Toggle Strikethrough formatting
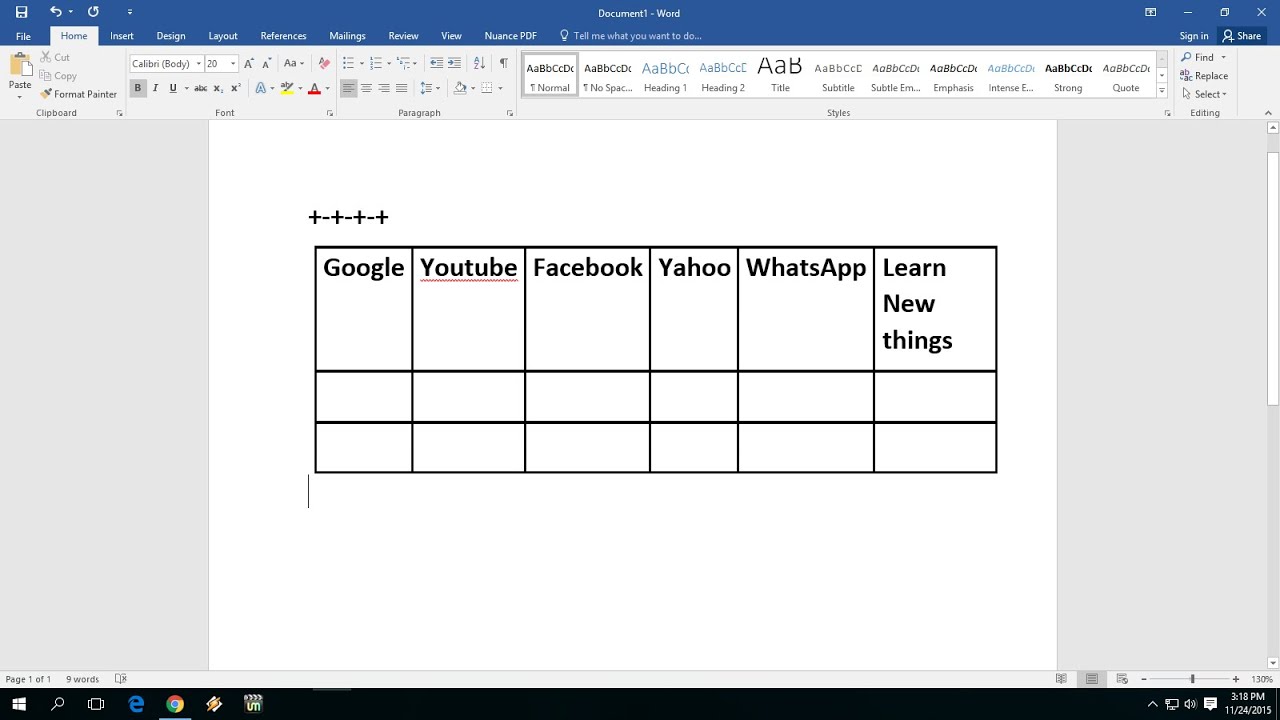The image size is (1280, 720). tap(200, 88)
